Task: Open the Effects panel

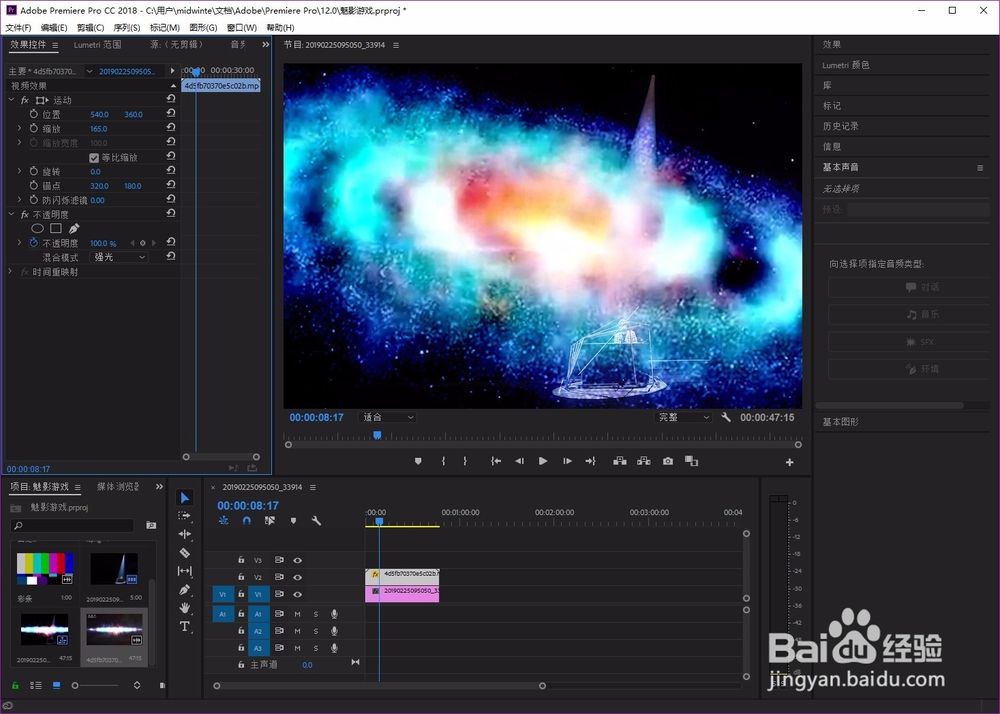Action: [832, 44]
